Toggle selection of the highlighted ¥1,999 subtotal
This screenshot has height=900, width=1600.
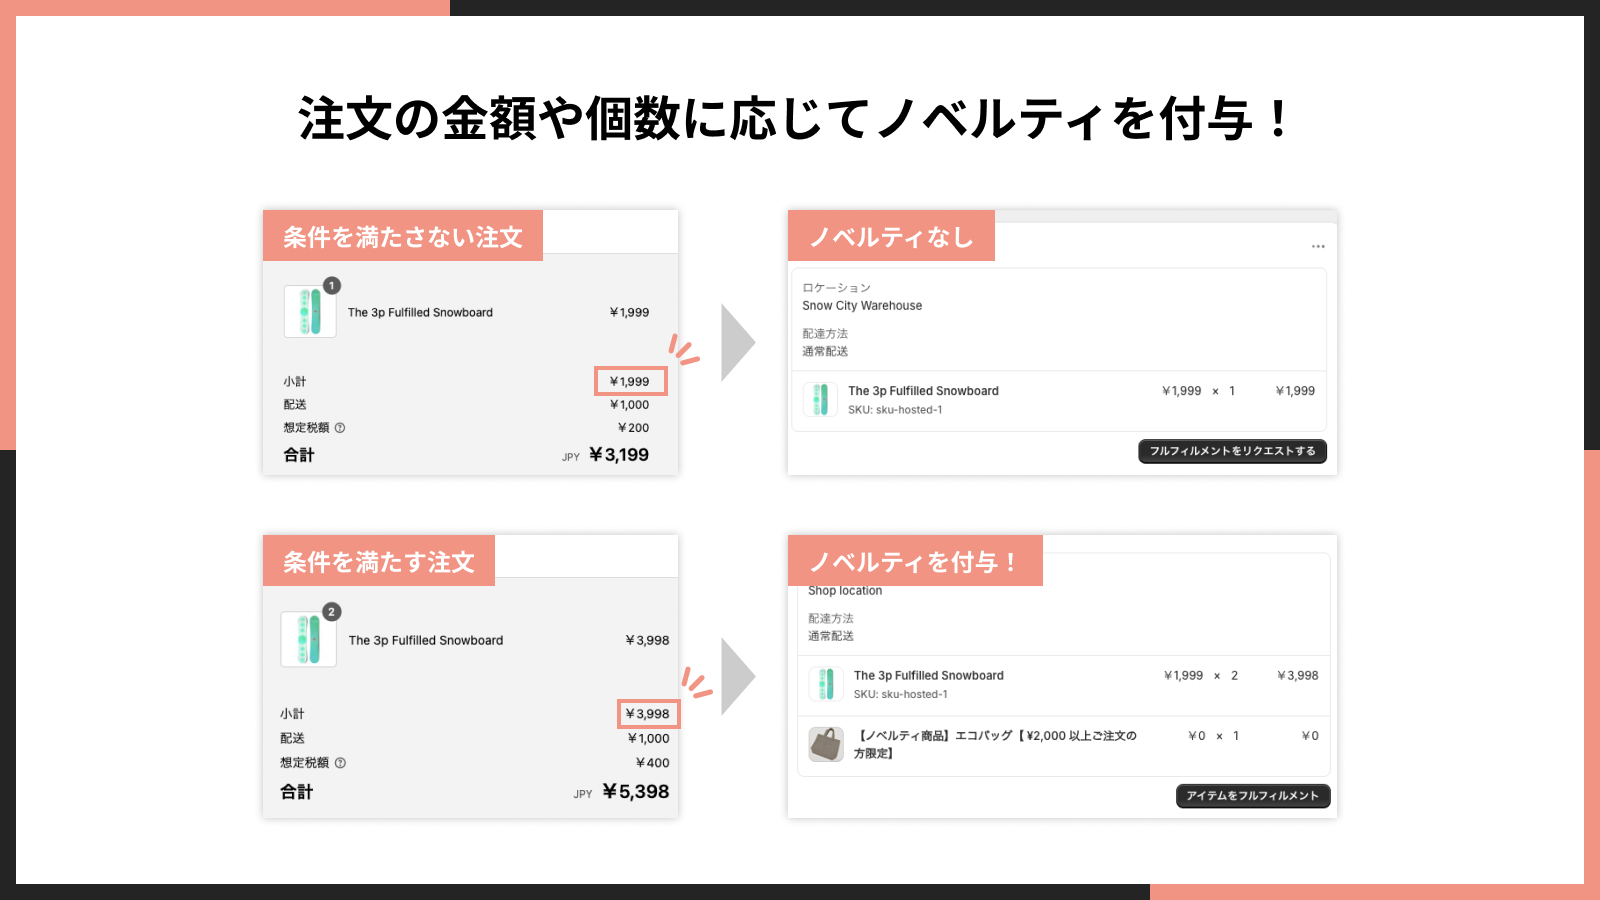pyautogui.click(x=631, y=381)
